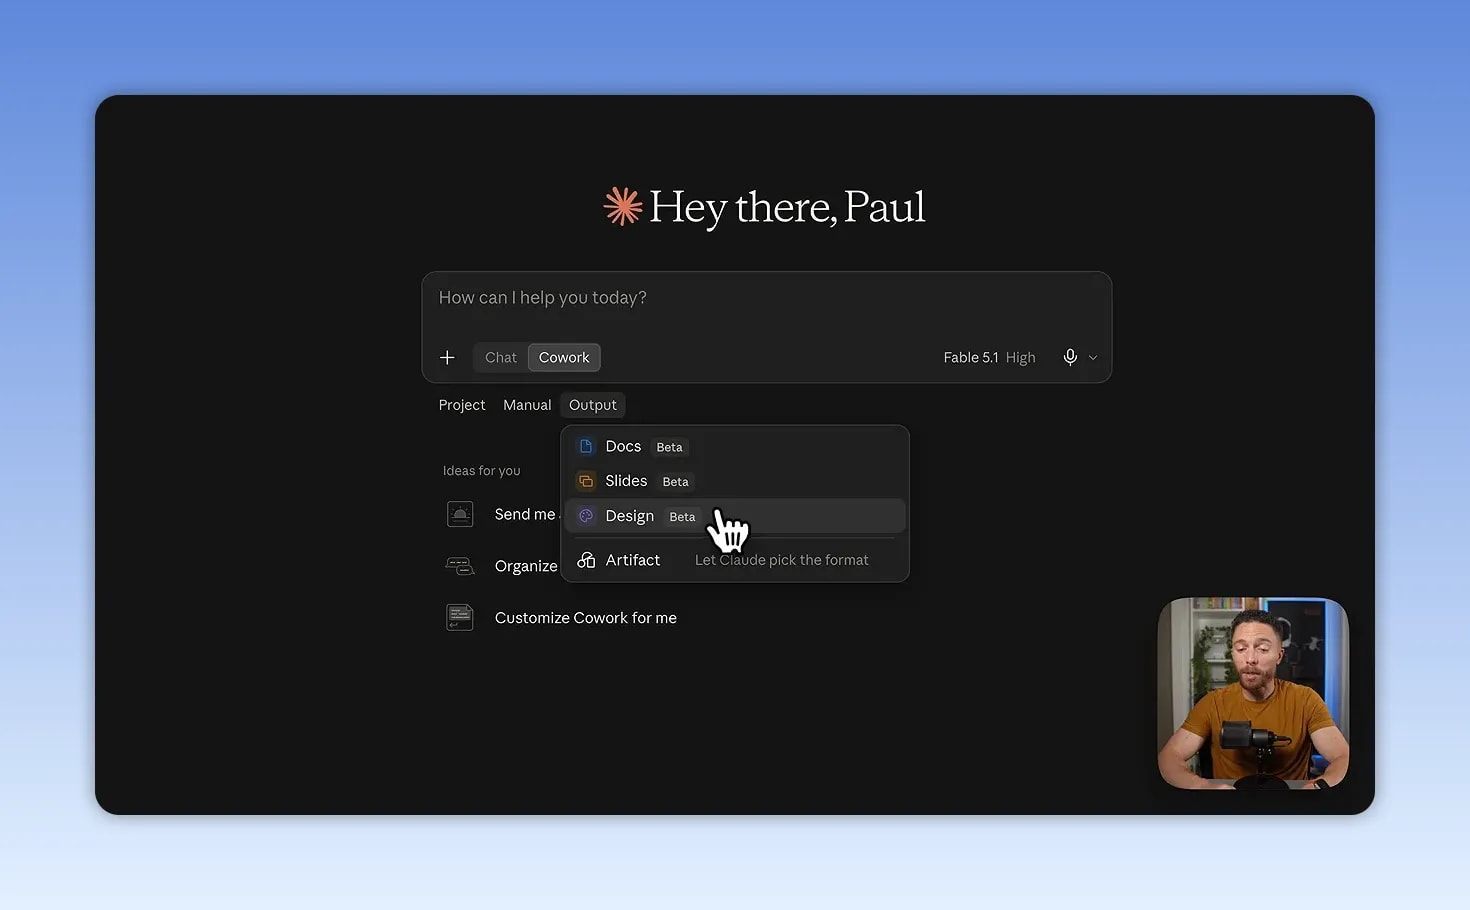Collapse the Output dropdown

click(593, 405)
